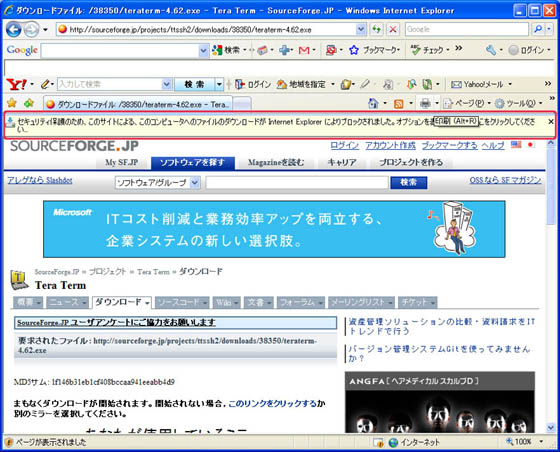Click the status bar security shield icon
560x452 pixels.
[9, 443]
